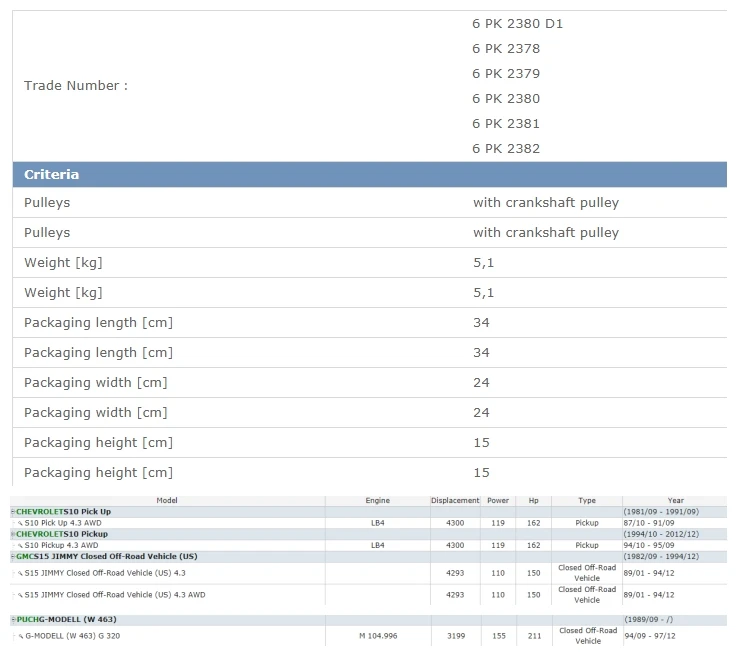Click Closed Off-Road Vehicle type in G 320 row
This screenshot has height=656, width=737.
tap(588, 636)
